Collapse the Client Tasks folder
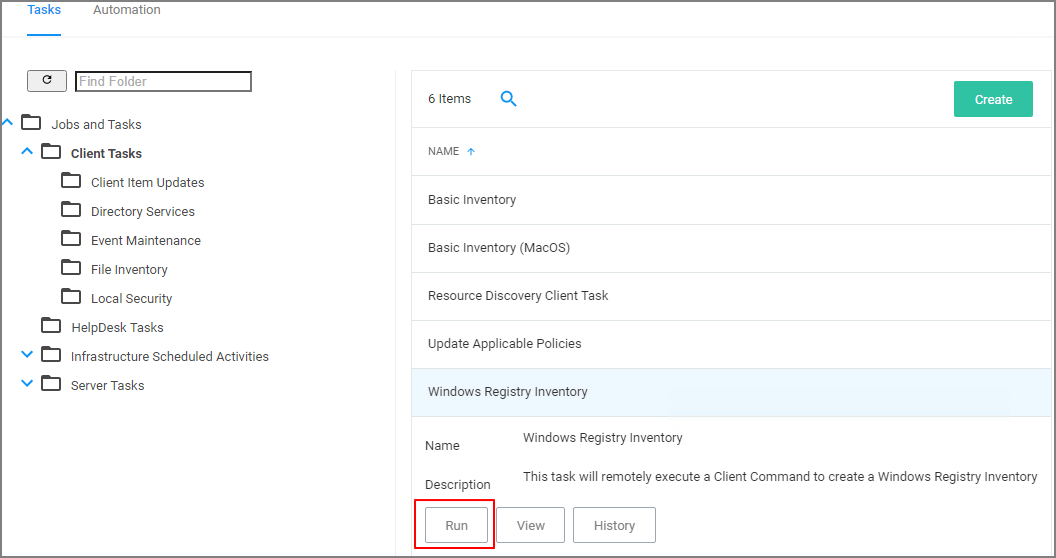 point(27,152)
